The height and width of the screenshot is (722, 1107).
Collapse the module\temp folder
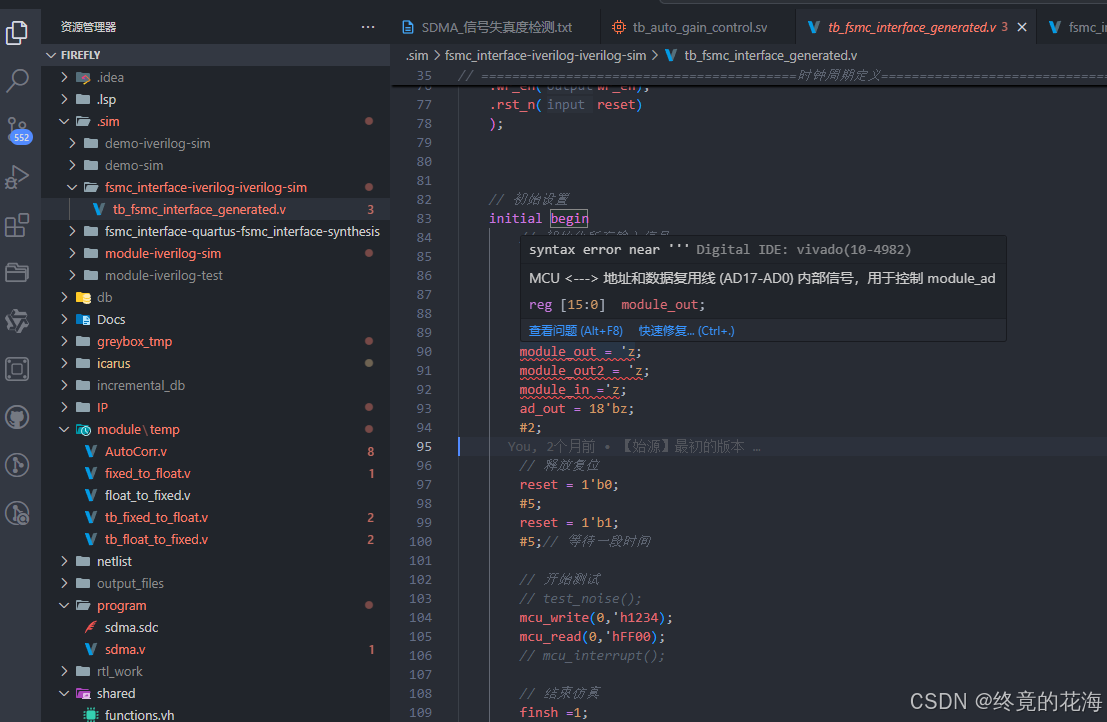point(64,429)
